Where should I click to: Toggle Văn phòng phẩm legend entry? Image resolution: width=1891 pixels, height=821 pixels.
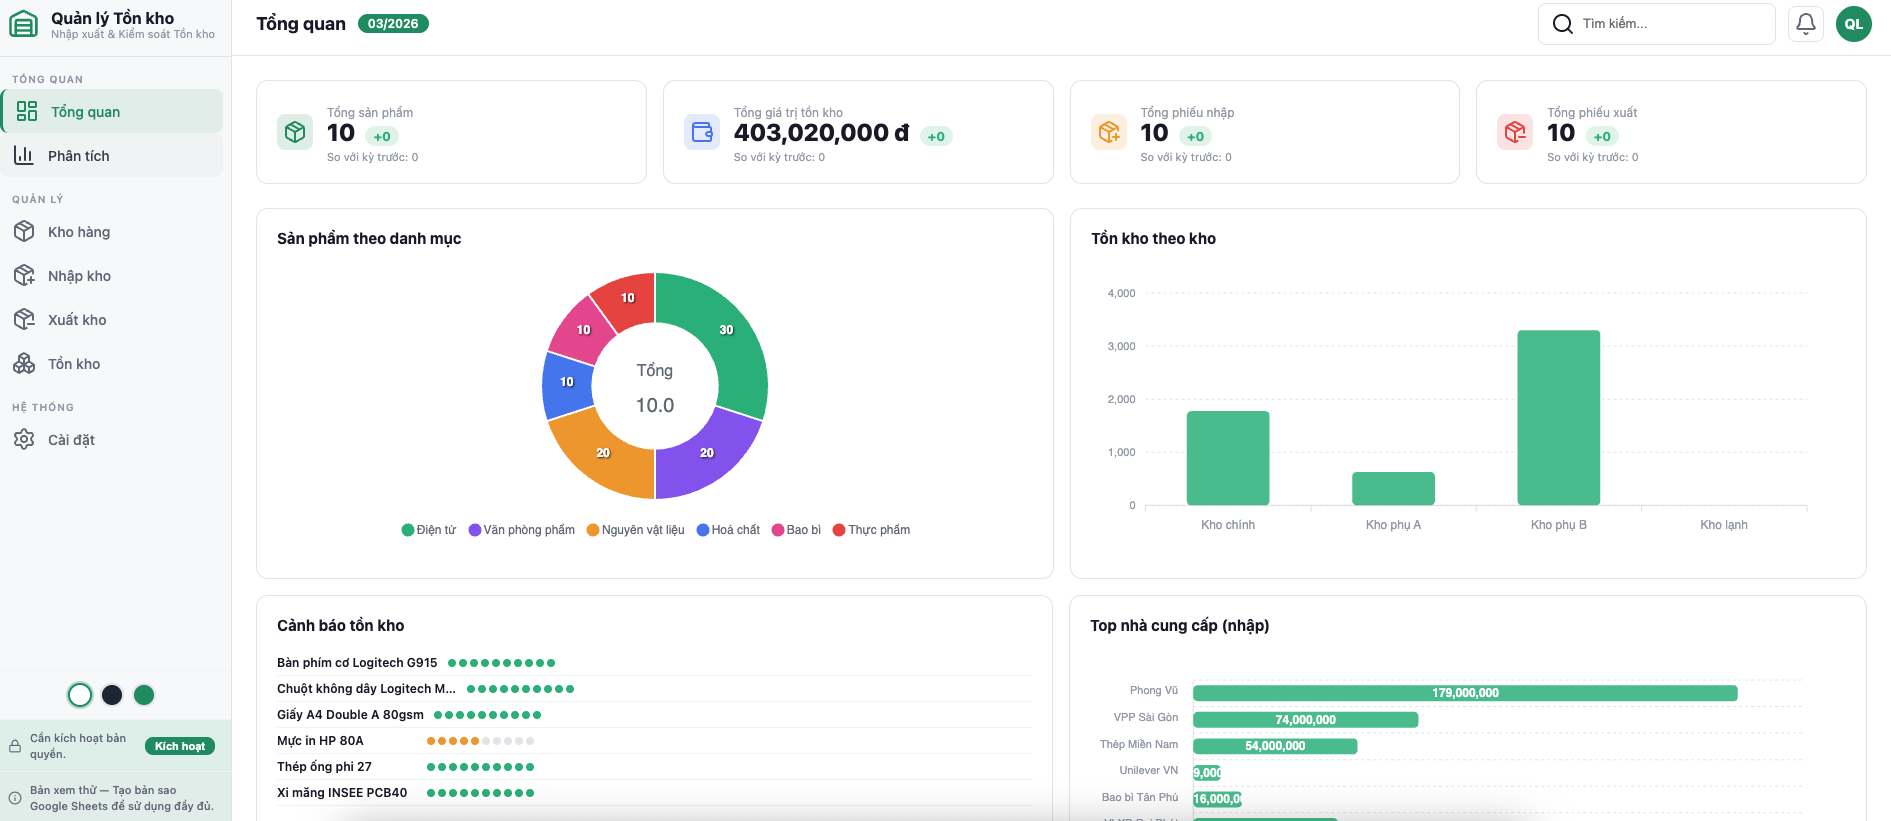(521, 530)
